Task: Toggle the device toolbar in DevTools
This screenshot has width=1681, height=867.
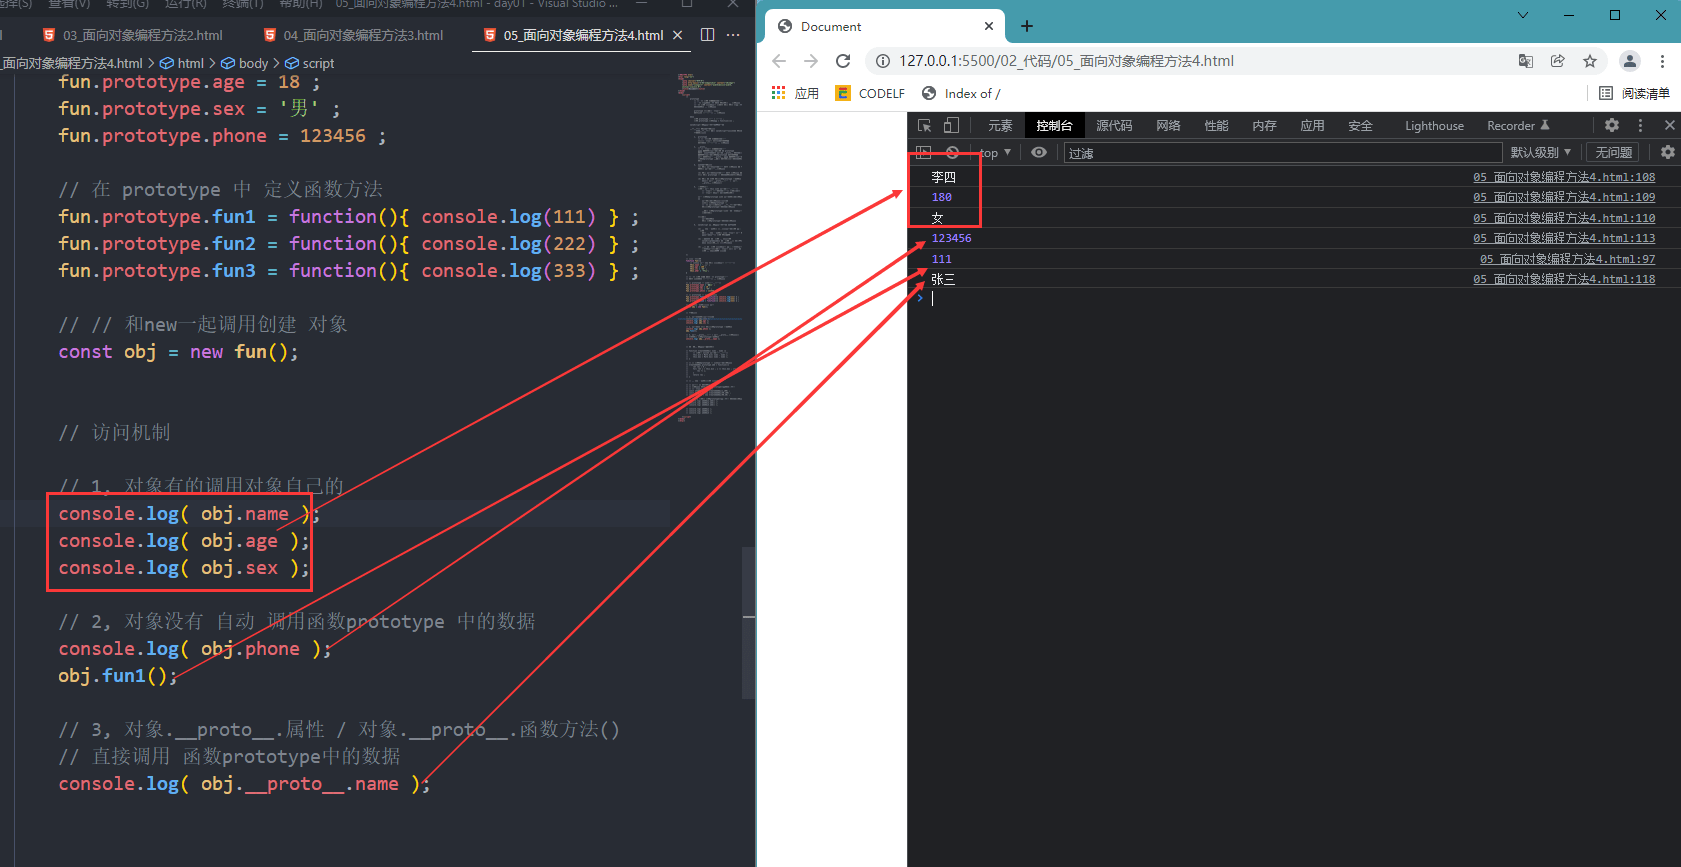Action: 951,125
